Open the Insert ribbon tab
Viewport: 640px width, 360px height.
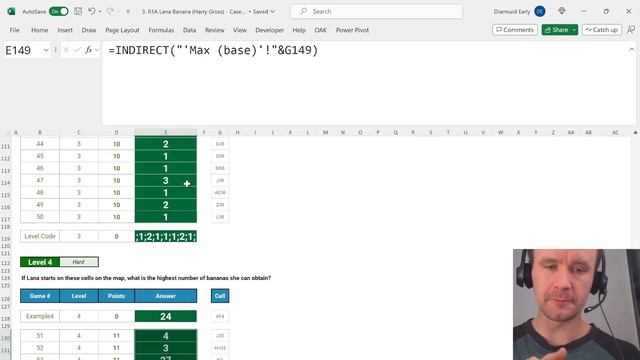pyautogui.click(x=65, y=30)
